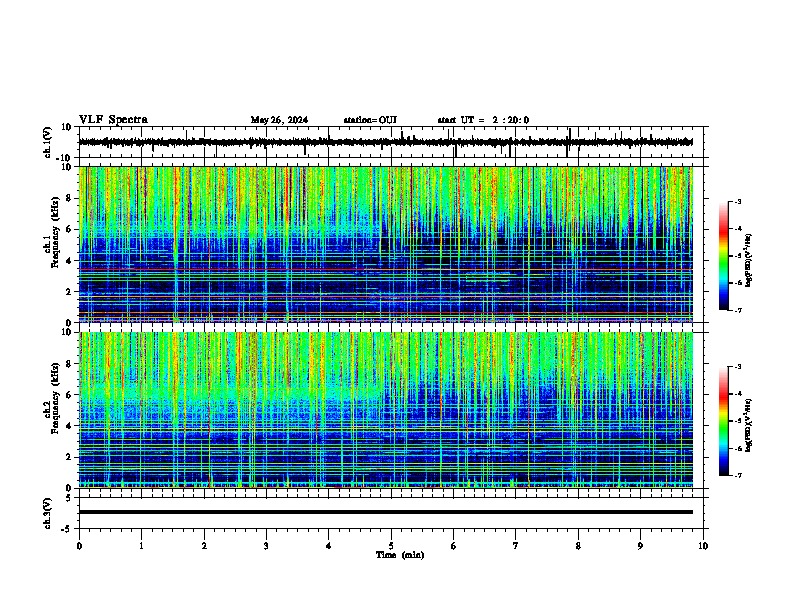Click the "8" tick on the Time axis
The width and height of the screenshot is (792, 612).
coord(578,545)
